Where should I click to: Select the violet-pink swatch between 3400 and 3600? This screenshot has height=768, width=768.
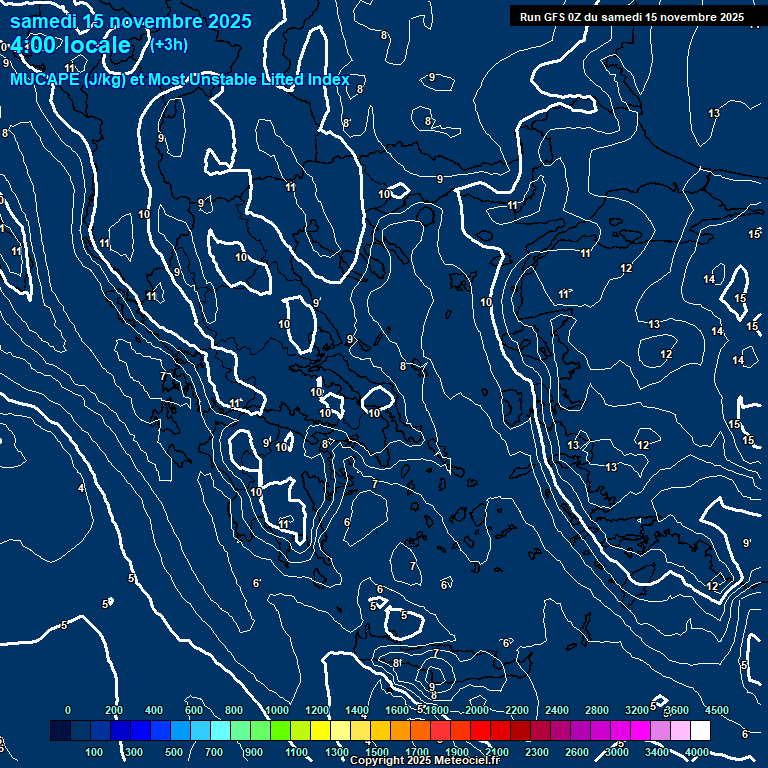pos(660,730)
